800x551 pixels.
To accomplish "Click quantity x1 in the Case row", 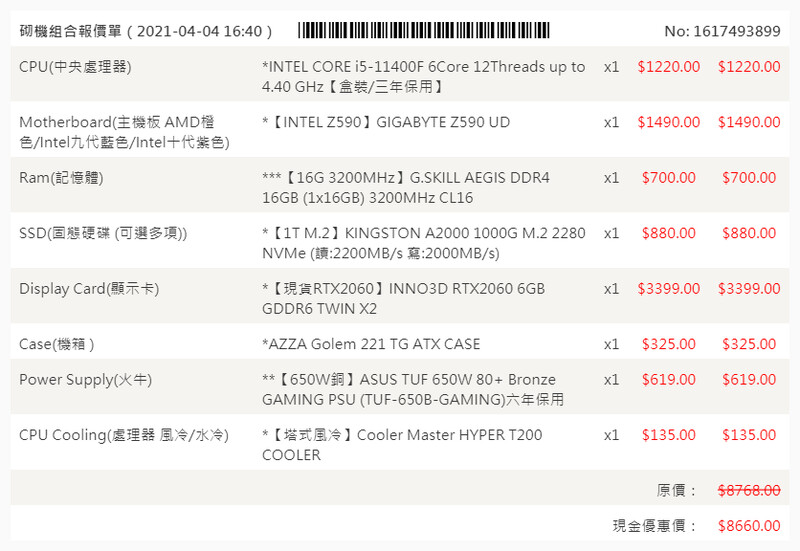I will (611, 345).
